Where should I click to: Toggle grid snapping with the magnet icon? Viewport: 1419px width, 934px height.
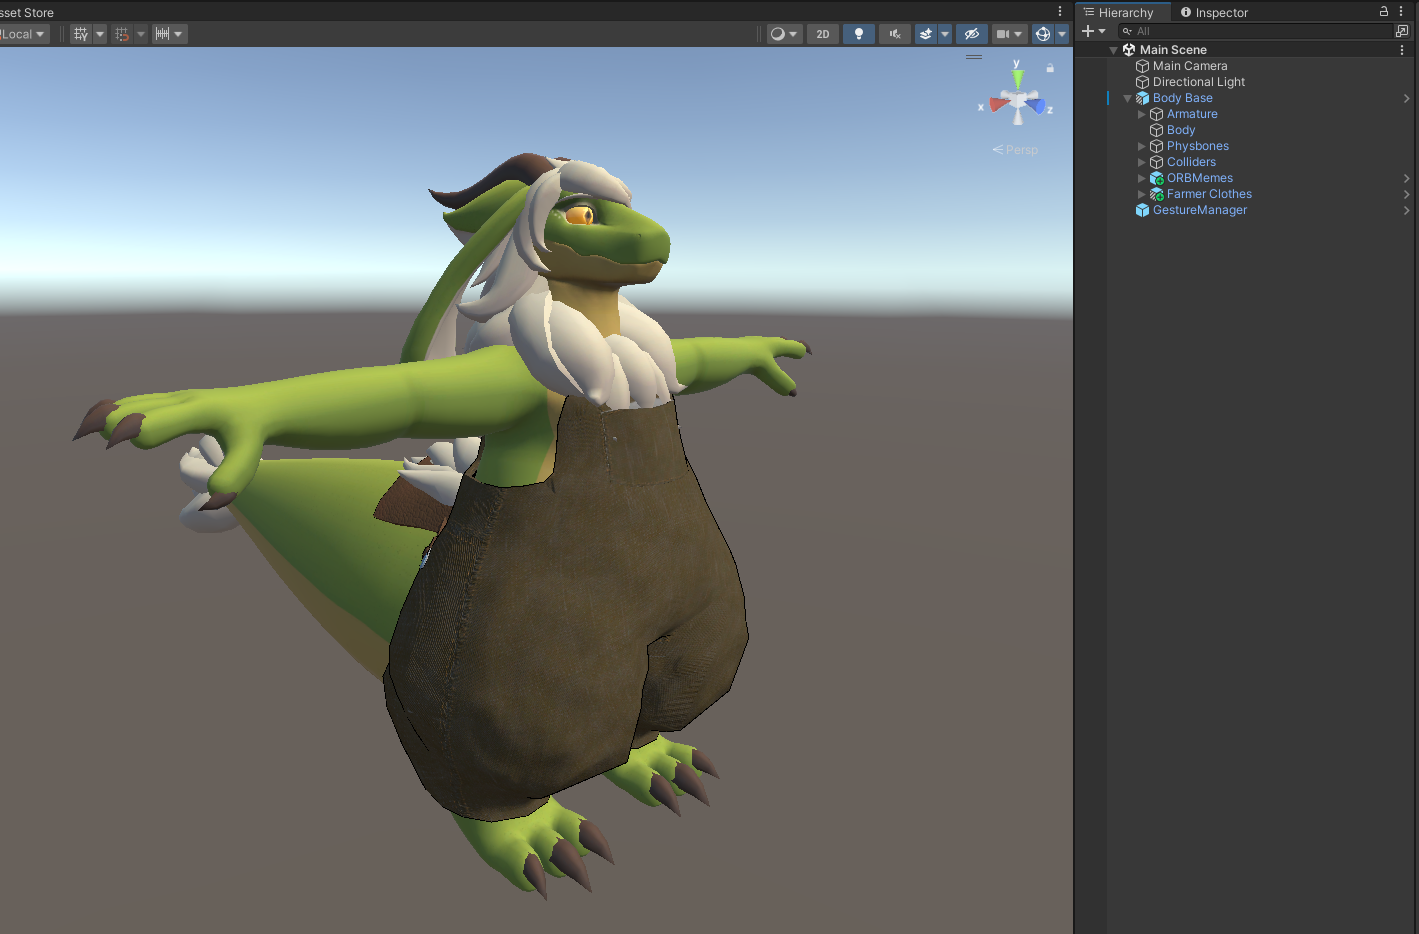122,34
